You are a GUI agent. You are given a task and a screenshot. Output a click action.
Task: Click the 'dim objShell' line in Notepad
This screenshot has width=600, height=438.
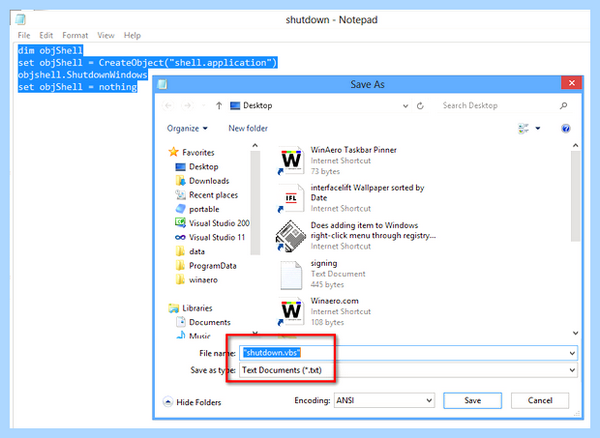point(50,50)
